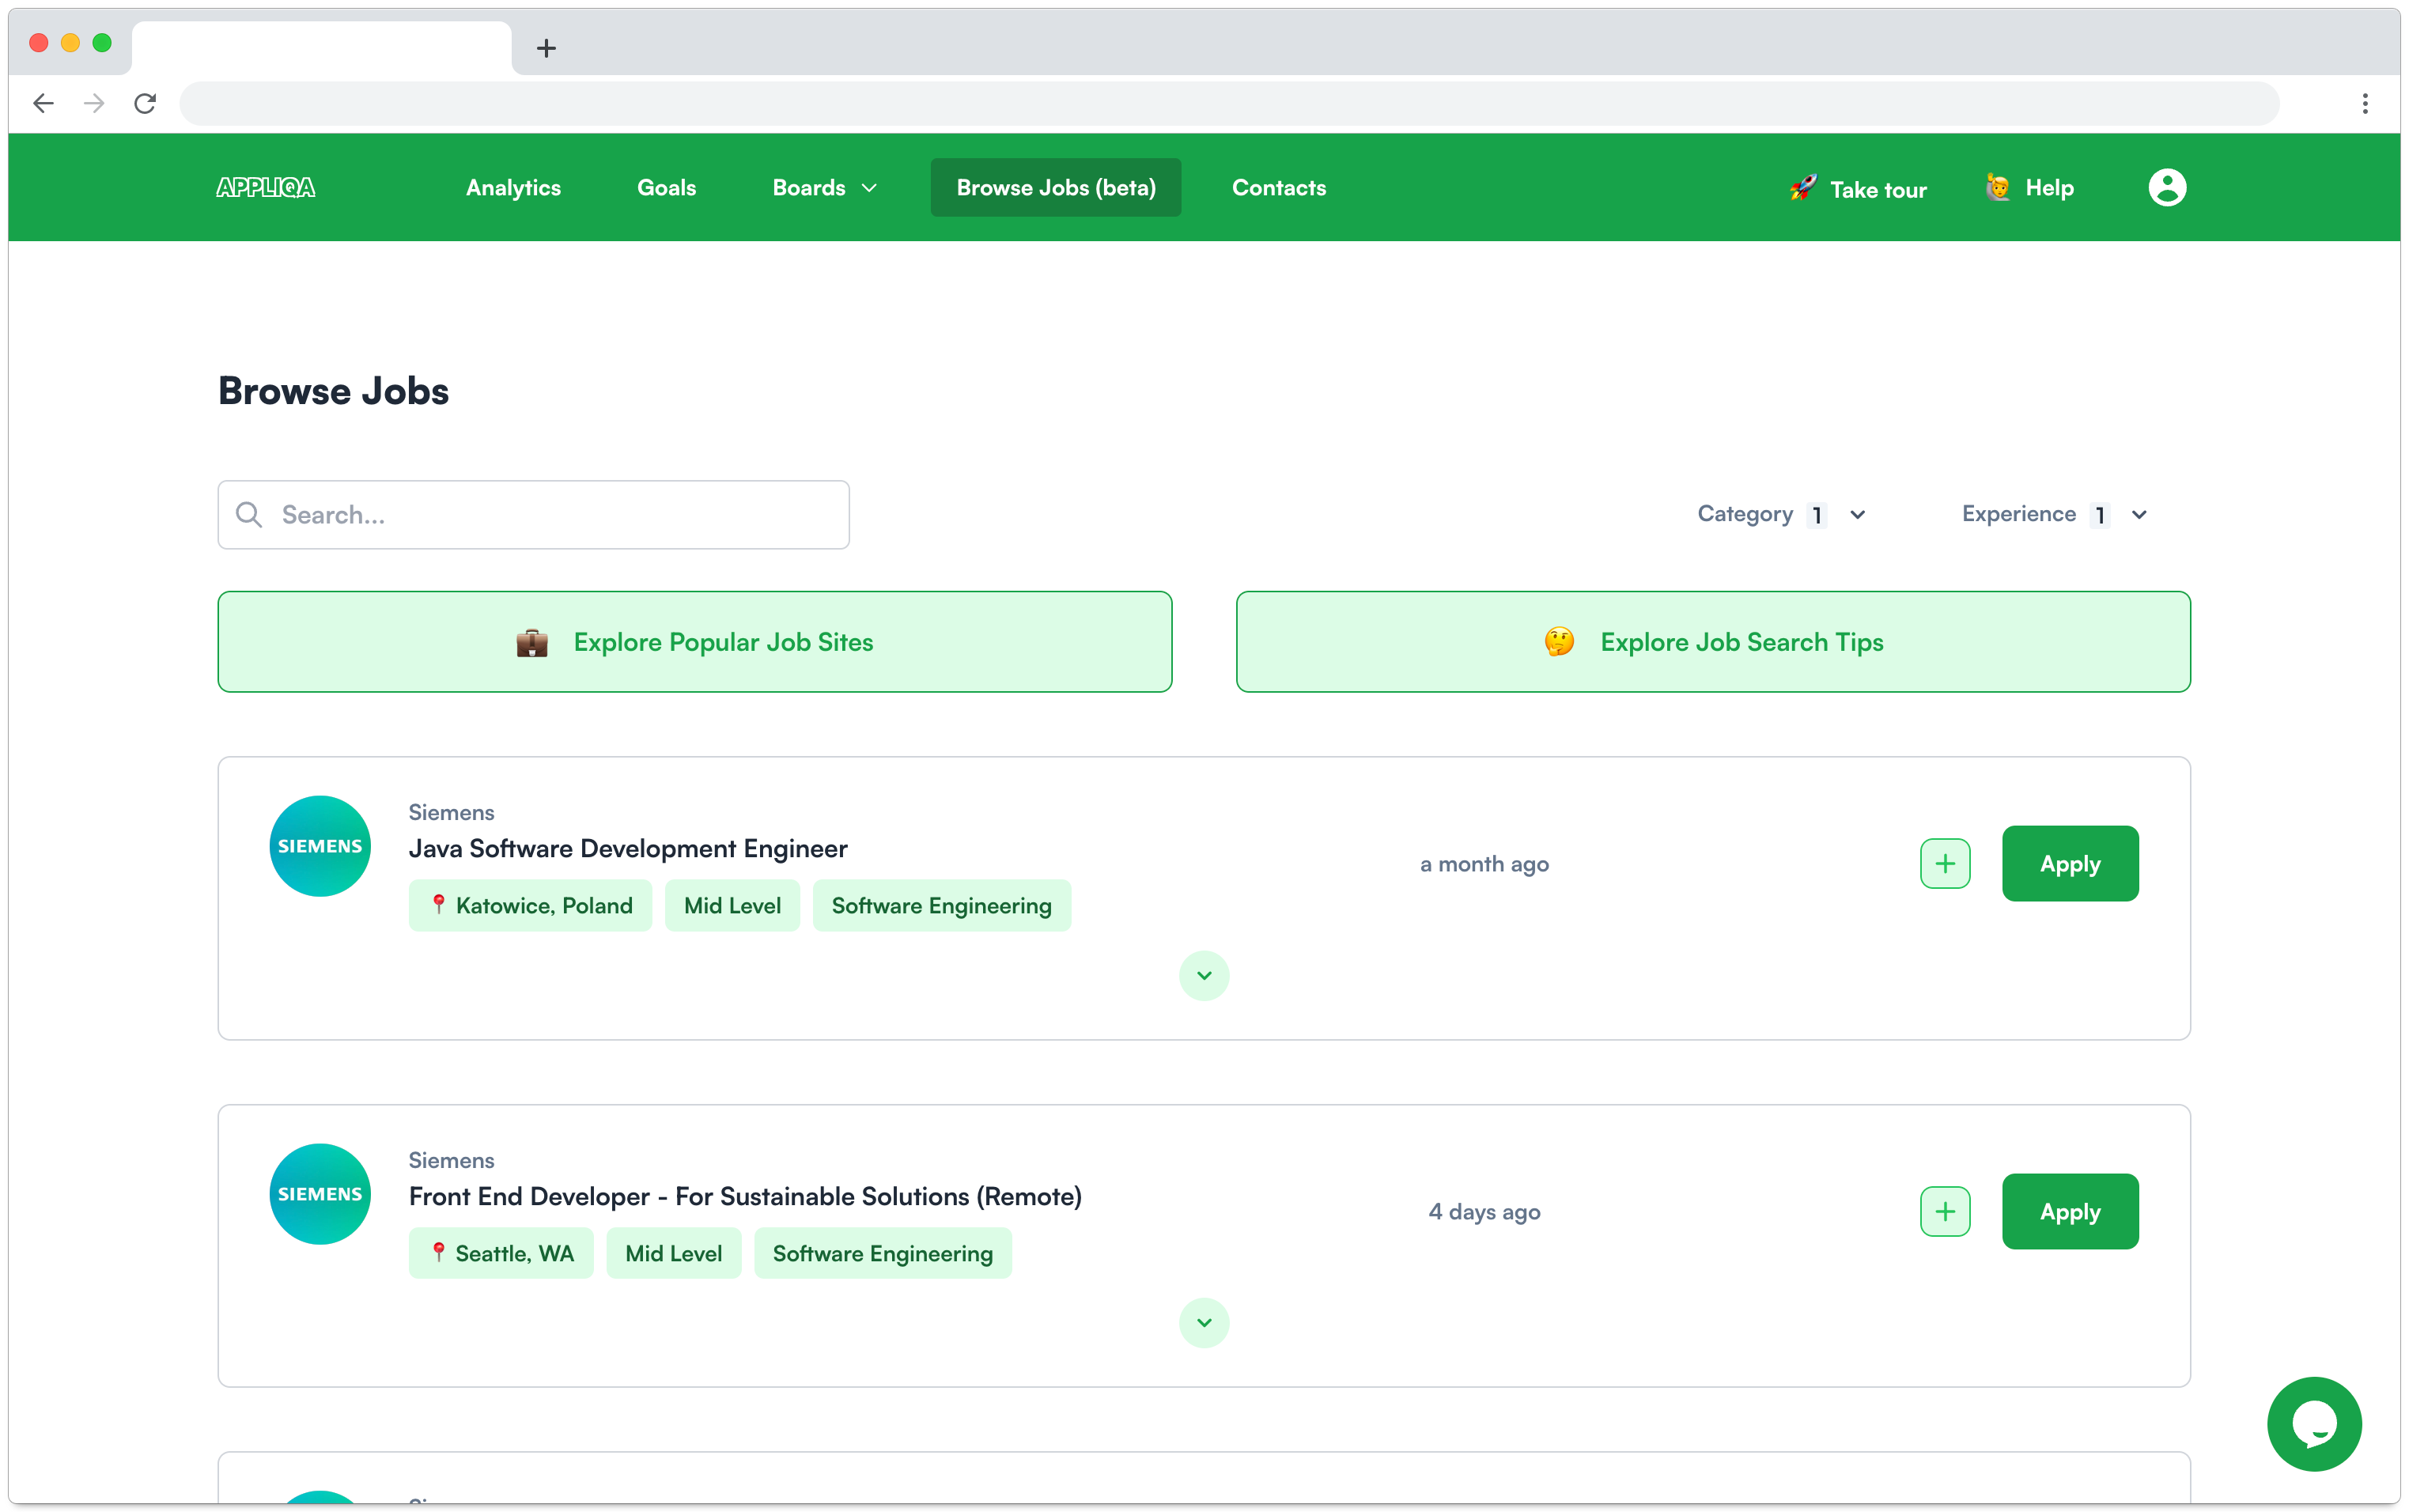Viewport: 2409px width, 1512px height.
Task: Open the browser three-dot menu
Action: tap(2364, 103)
